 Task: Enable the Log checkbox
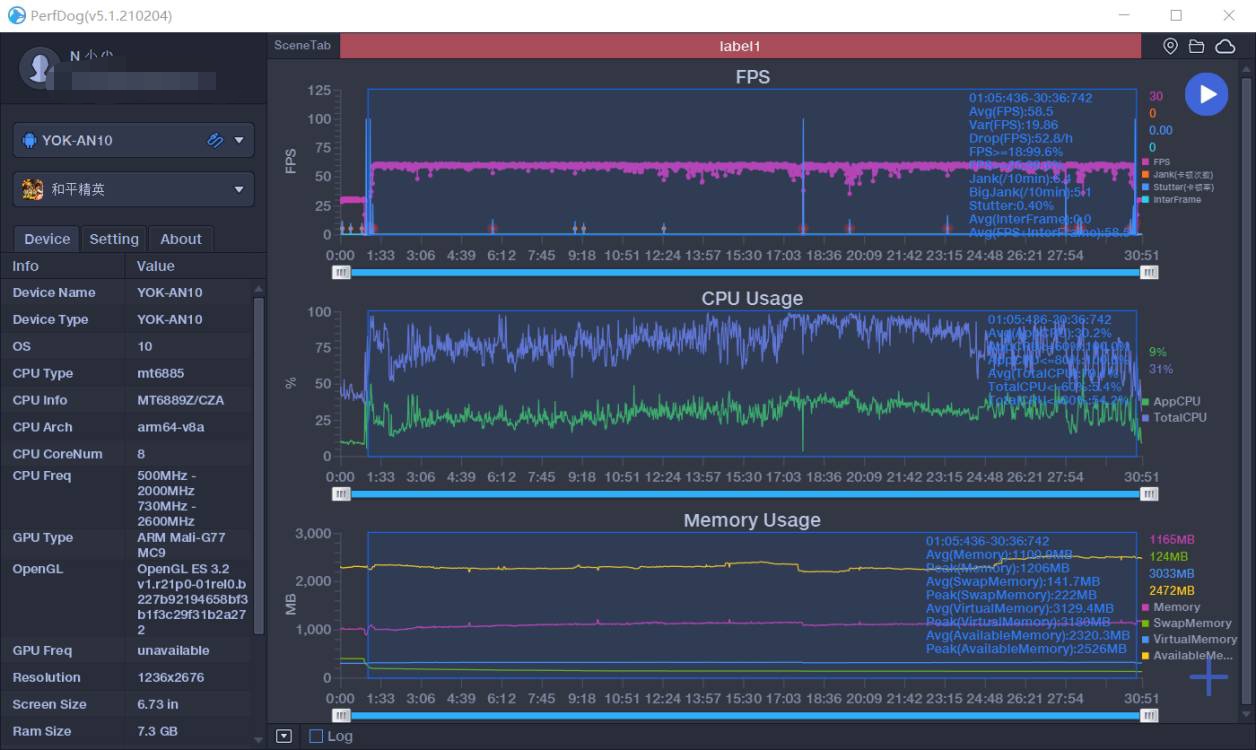click(x=316, y=736)
